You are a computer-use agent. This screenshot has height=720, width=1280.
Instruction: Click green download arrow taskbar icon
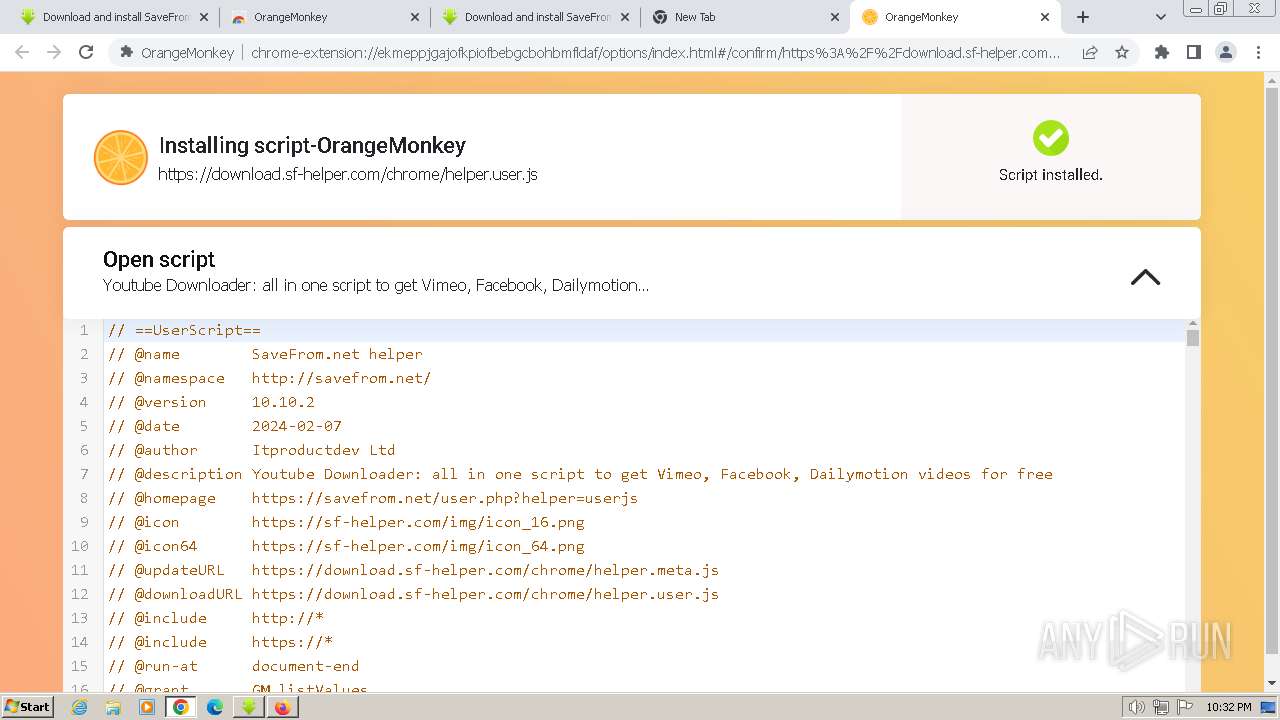pyautogui.click(x=248, y=707)
